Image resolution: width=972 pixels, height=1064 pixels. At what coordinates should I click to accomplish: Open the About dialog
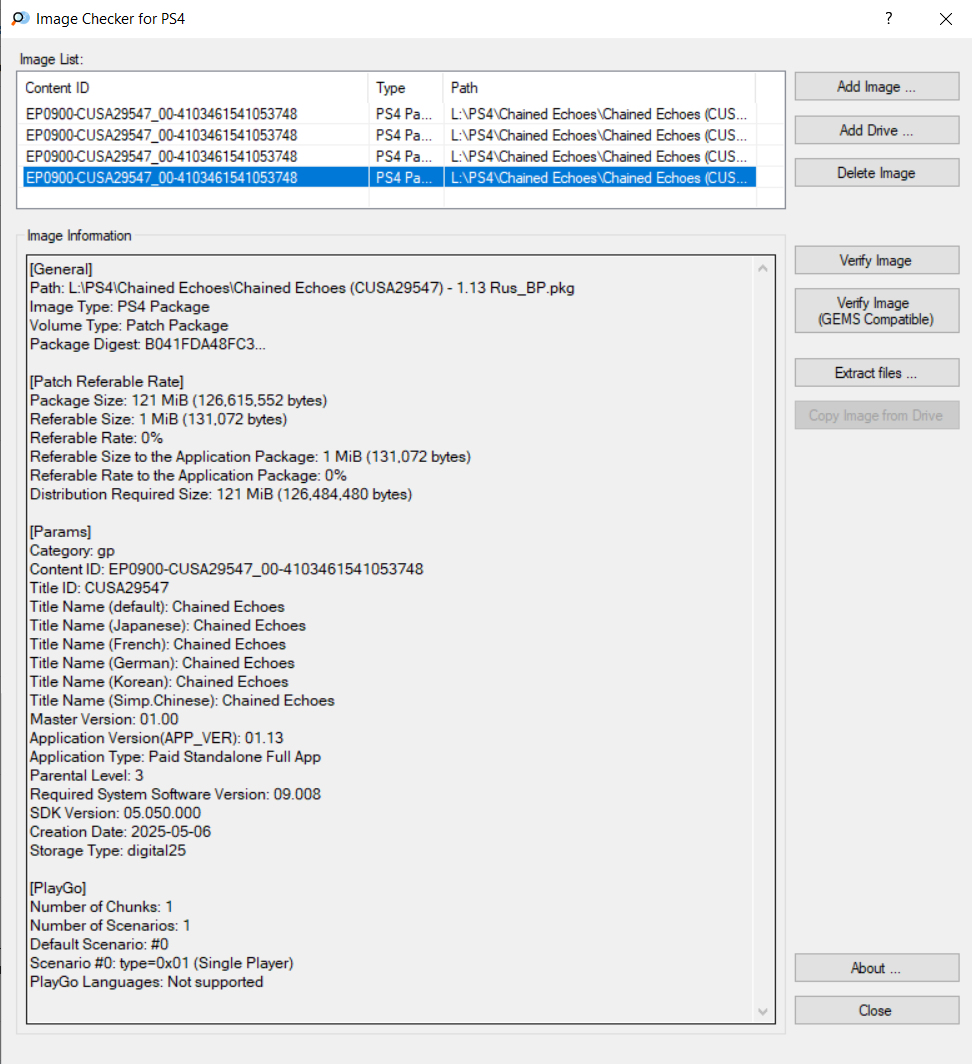pyautogui.click(x=876, y=968)
